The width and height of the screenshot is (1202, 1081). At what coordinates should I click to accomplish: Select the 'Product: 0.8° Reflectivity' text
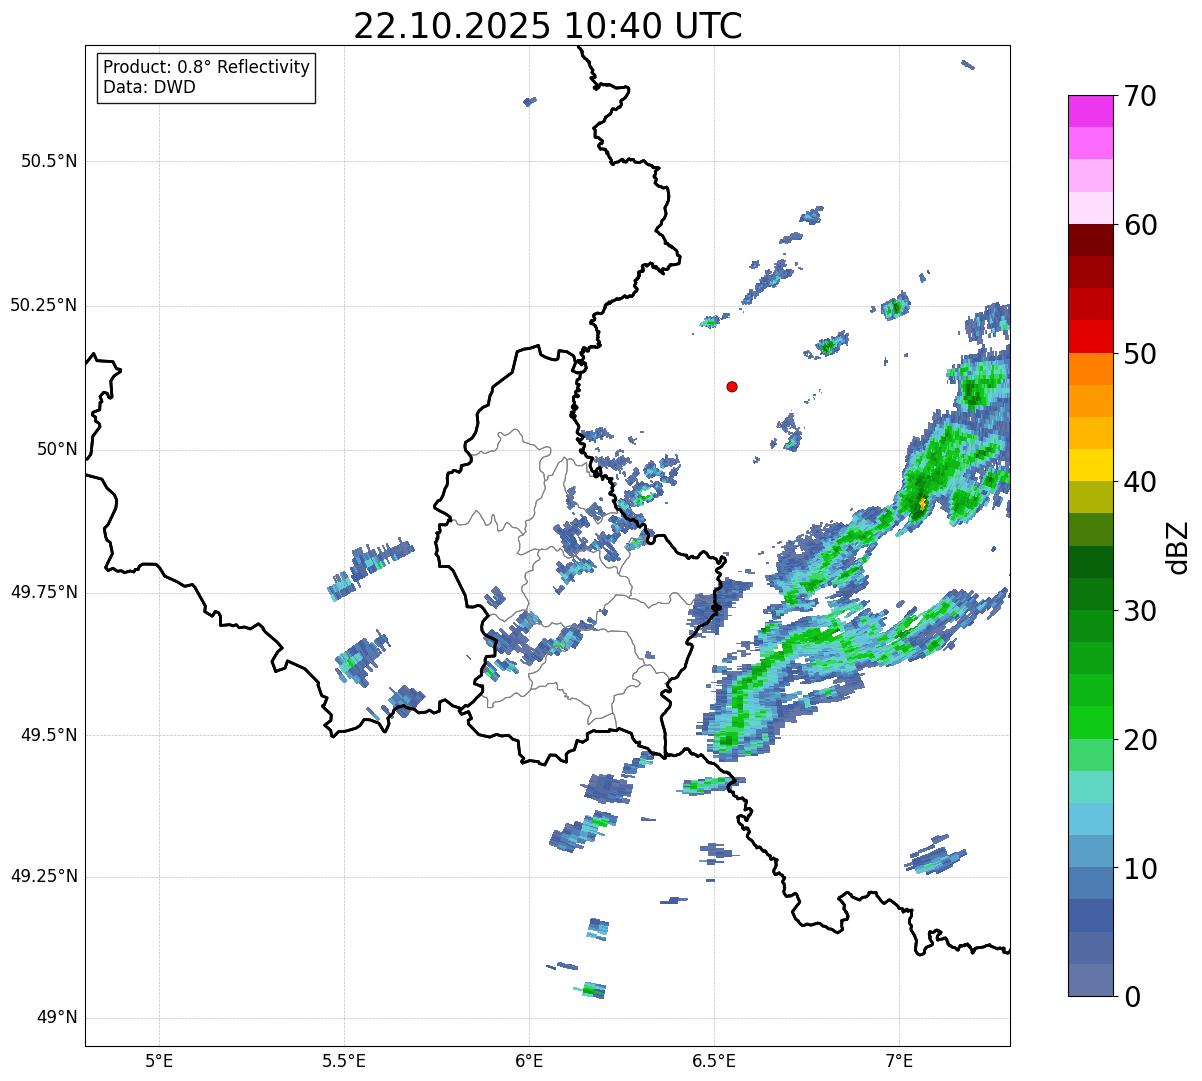point(207,67)
